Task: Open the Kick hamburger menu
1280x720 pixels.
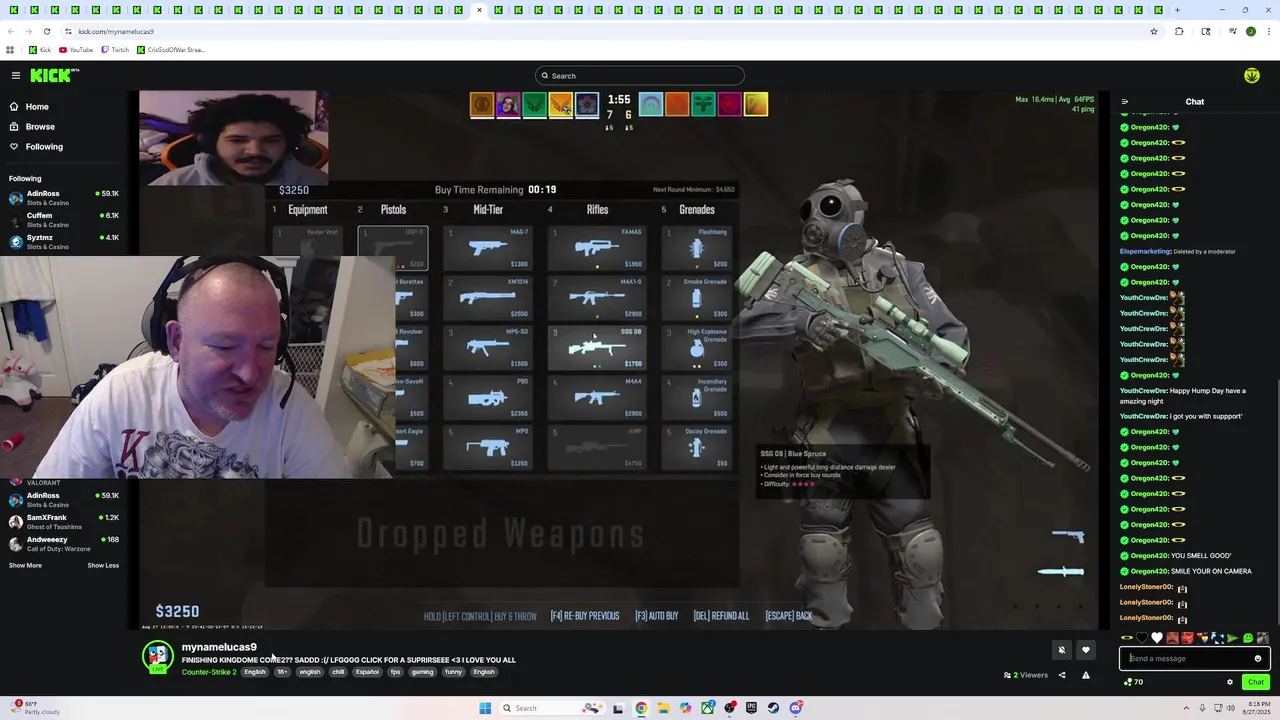Action: coord(16,76)
